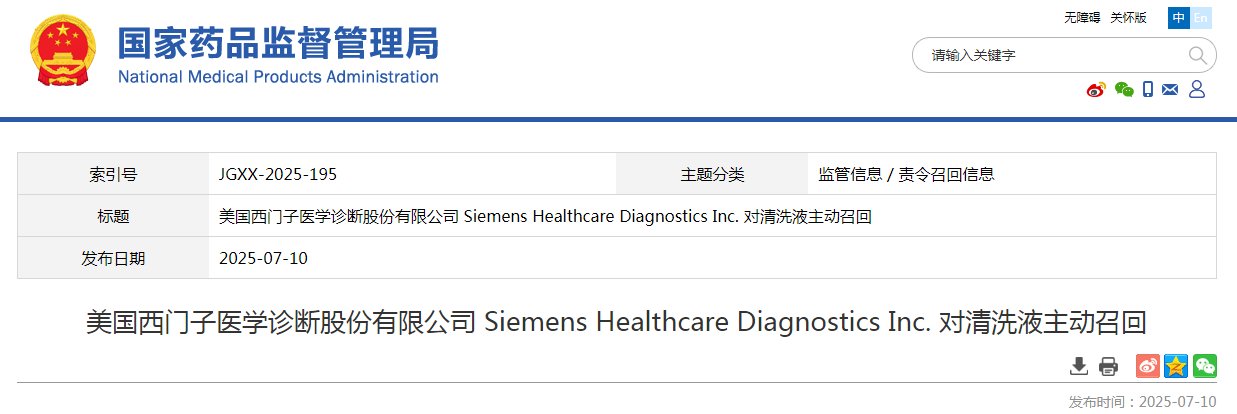The height and width of the screenshot is (414, 1237).
Task: Click the 监管信息 / 责令召回信息 category
Action: tap(906, 174)
